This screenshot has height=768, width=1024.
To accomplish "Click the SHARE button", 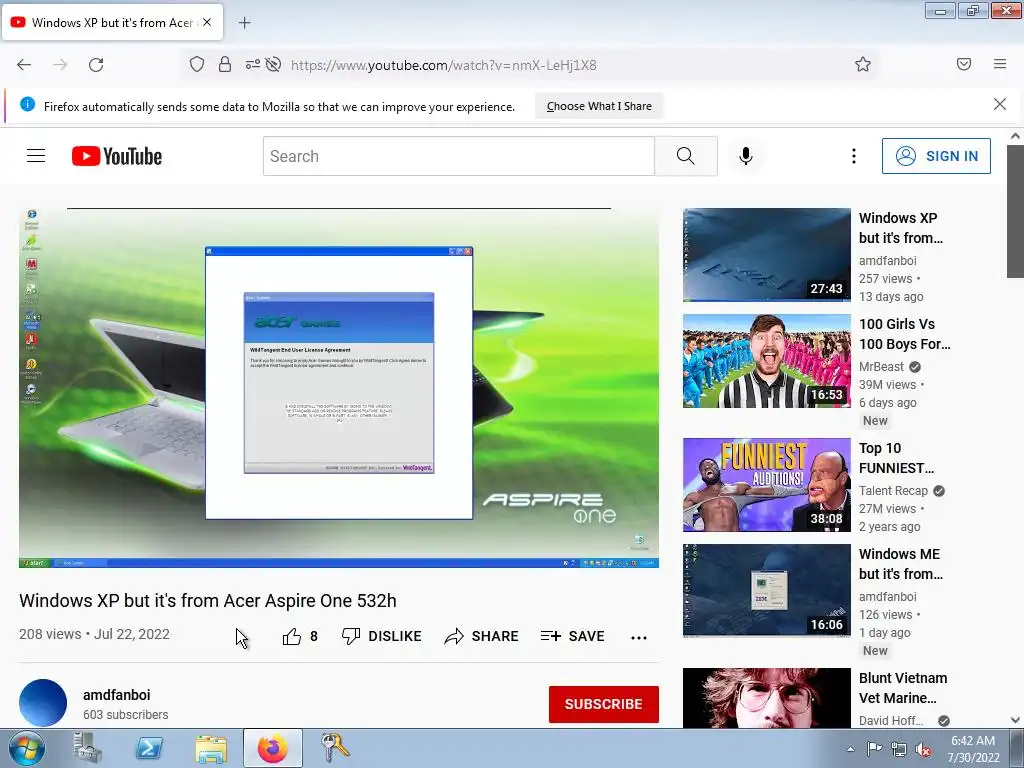I will click(x=481, y=636).
